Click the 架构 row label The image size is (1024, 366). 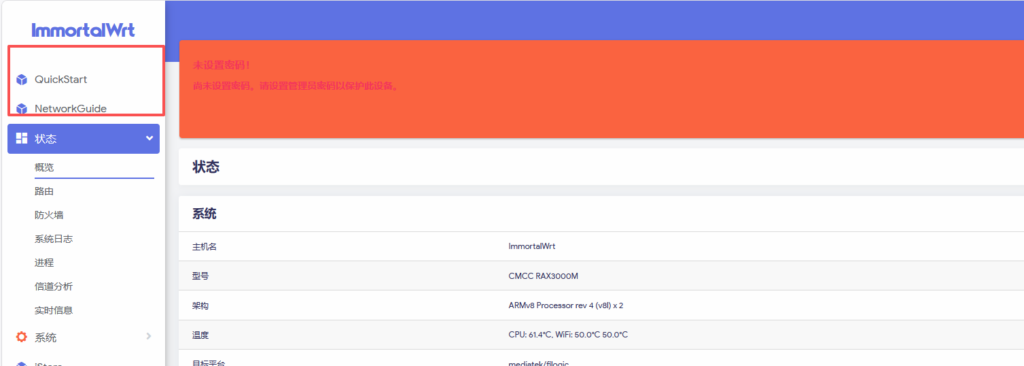(200, 306)
